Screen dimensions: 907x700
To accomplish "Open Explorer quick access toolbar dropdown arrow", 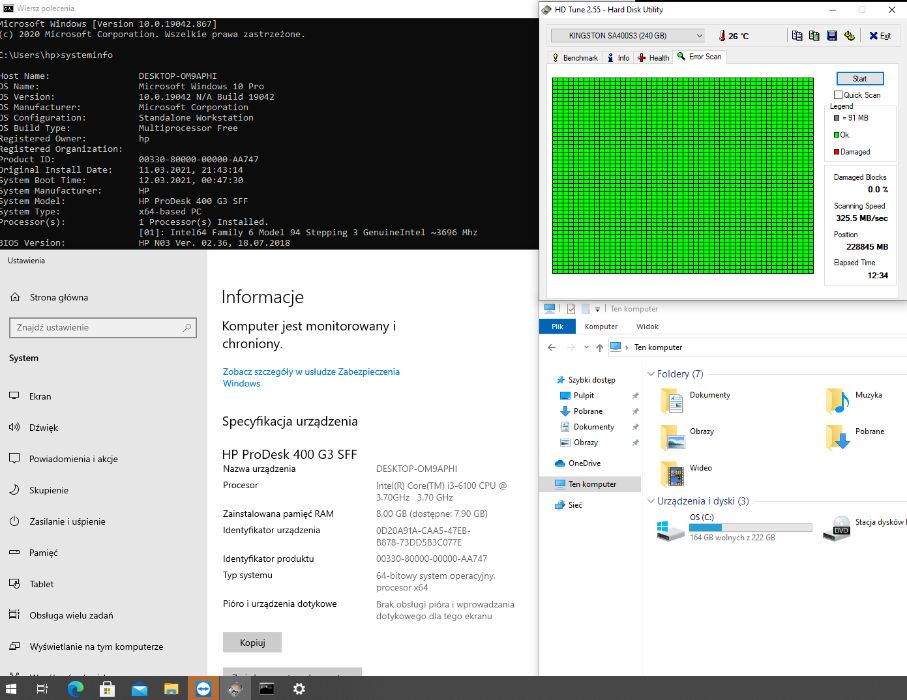I will pyautogui.click(x=598, y=310).
